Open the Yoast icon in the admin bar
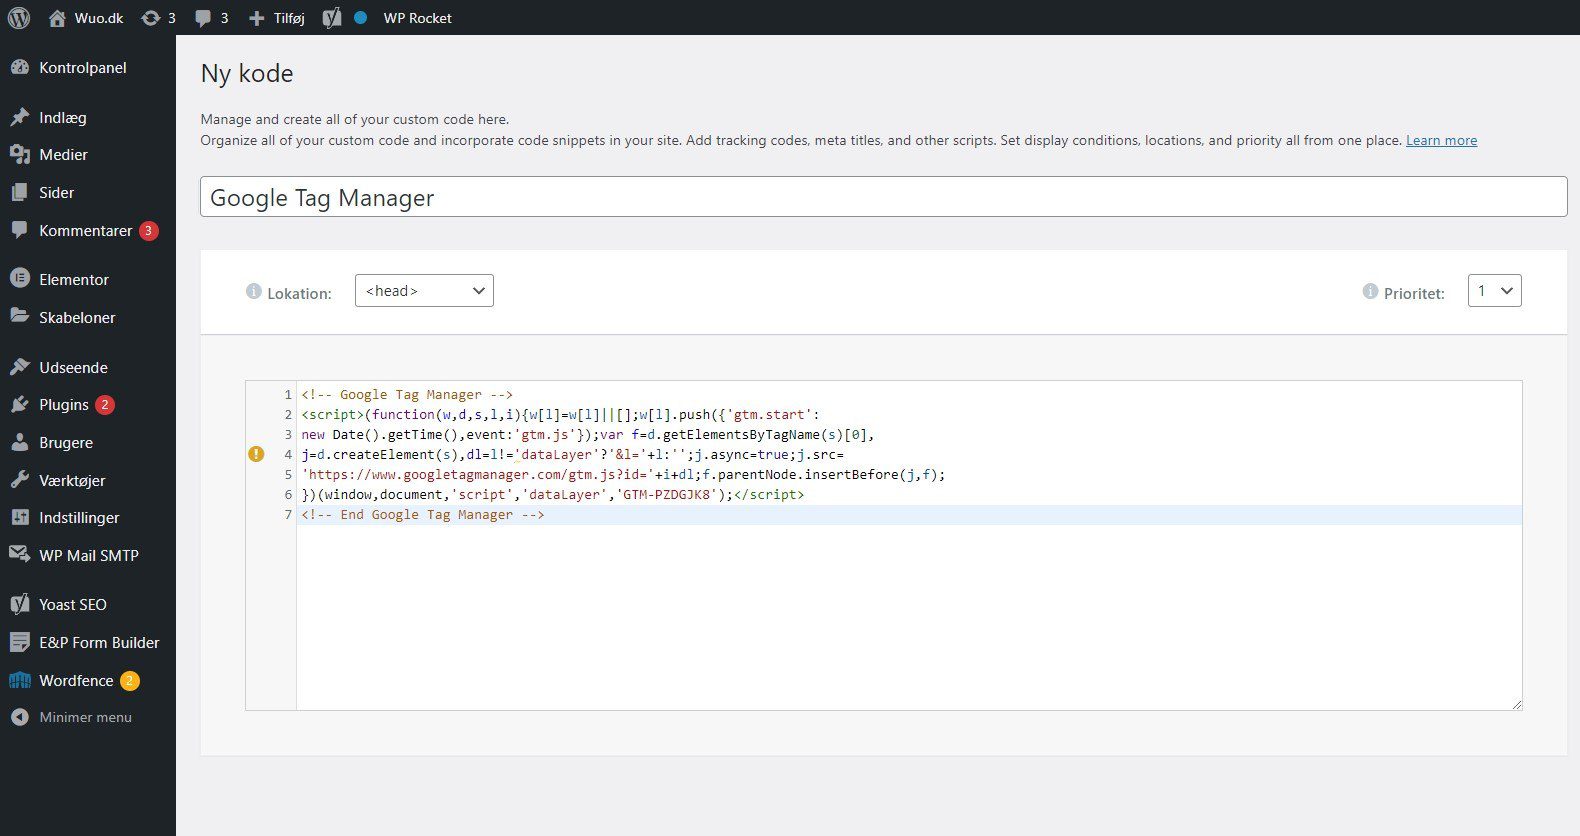 (332, 18)
